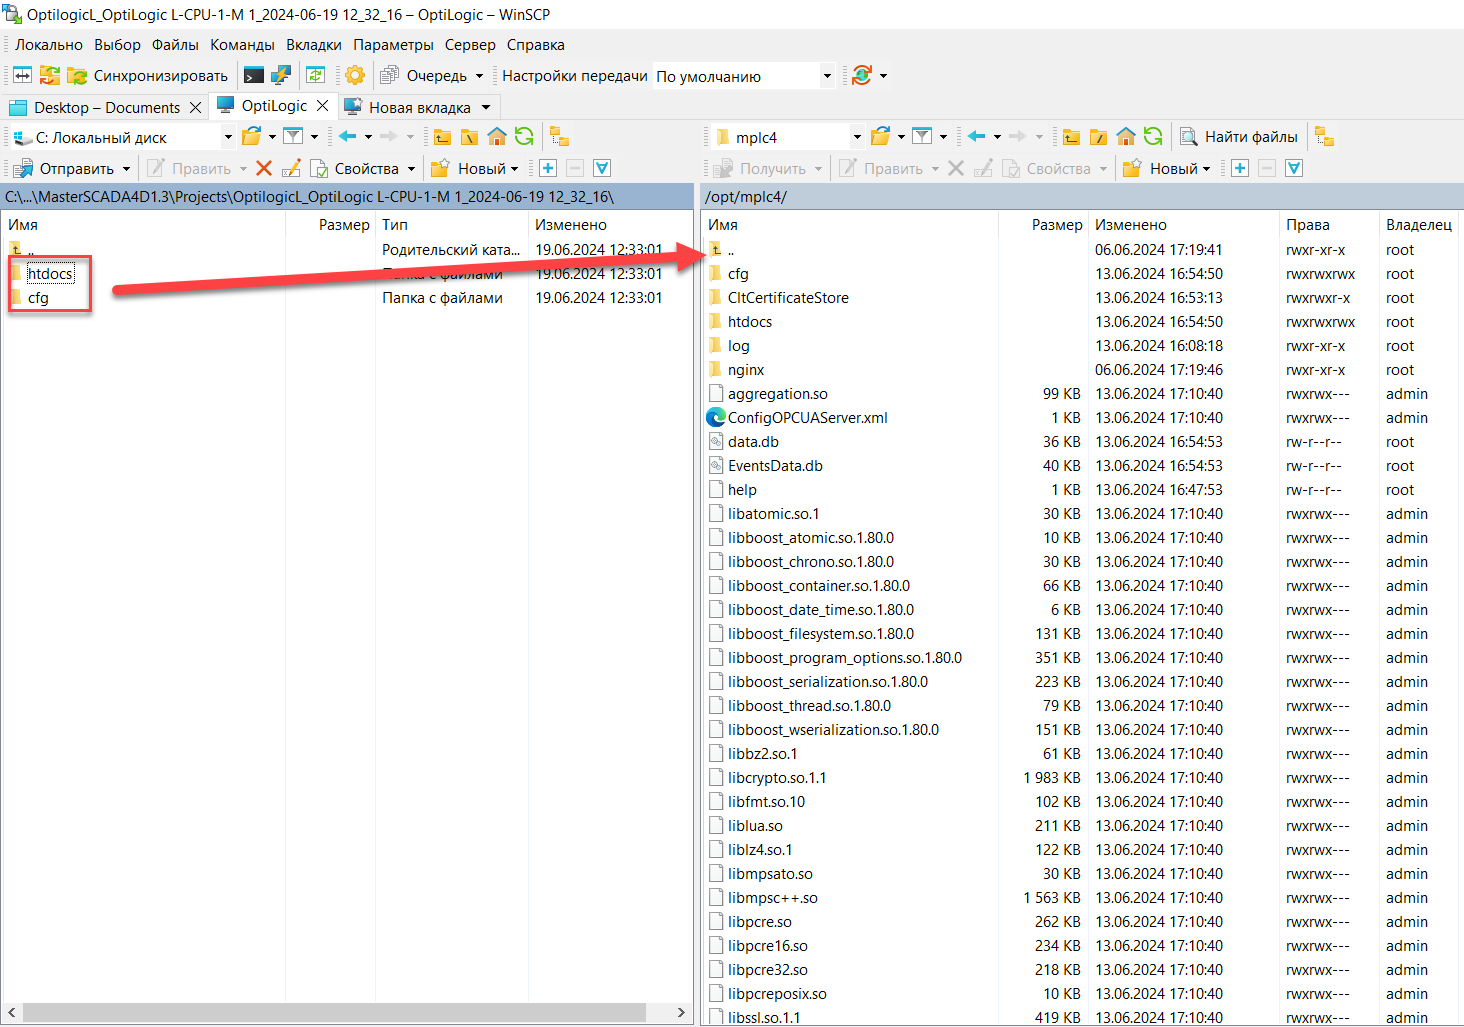Click remote panel open directory icon
Screen dimensions: 1464x1027
881,136
